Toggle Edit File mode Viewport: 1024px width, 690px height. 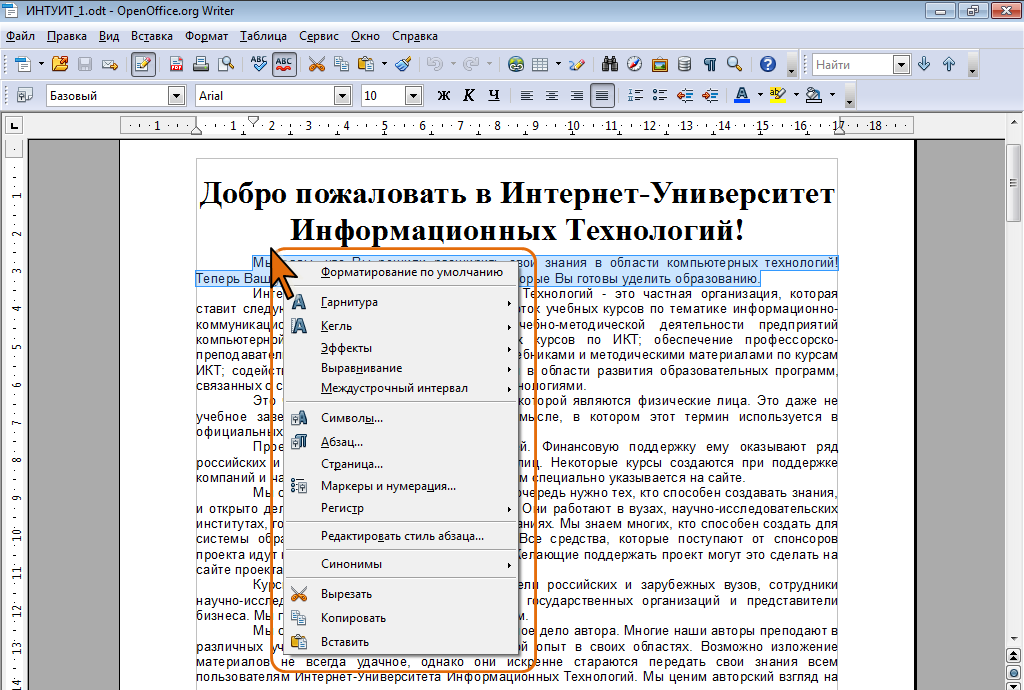143,64
